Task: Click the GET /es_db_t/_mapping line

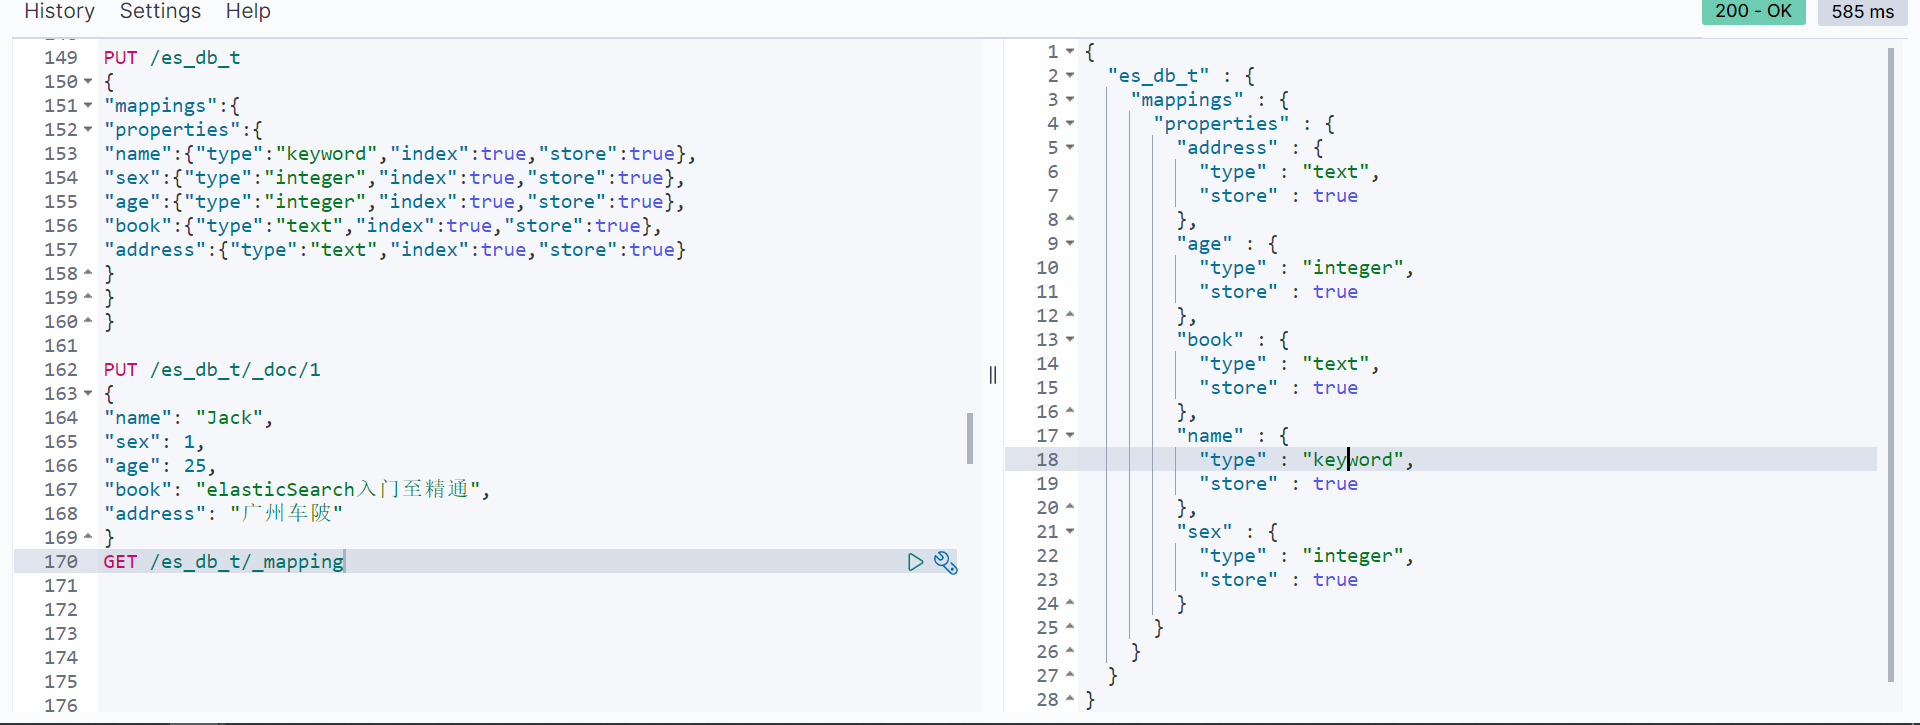Action: pyautogui.click(x=224, y=562)
